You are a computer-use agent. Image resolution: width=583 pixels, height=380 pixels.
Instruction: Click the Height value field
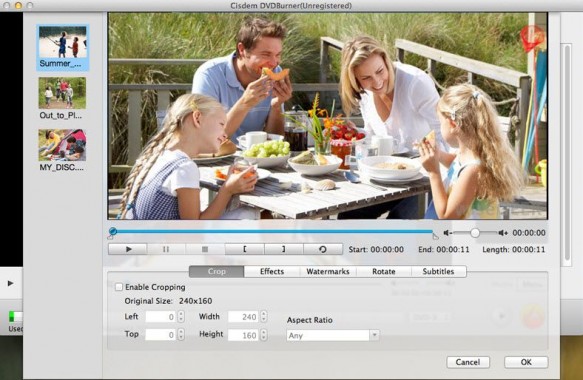(x=243, y=335)
